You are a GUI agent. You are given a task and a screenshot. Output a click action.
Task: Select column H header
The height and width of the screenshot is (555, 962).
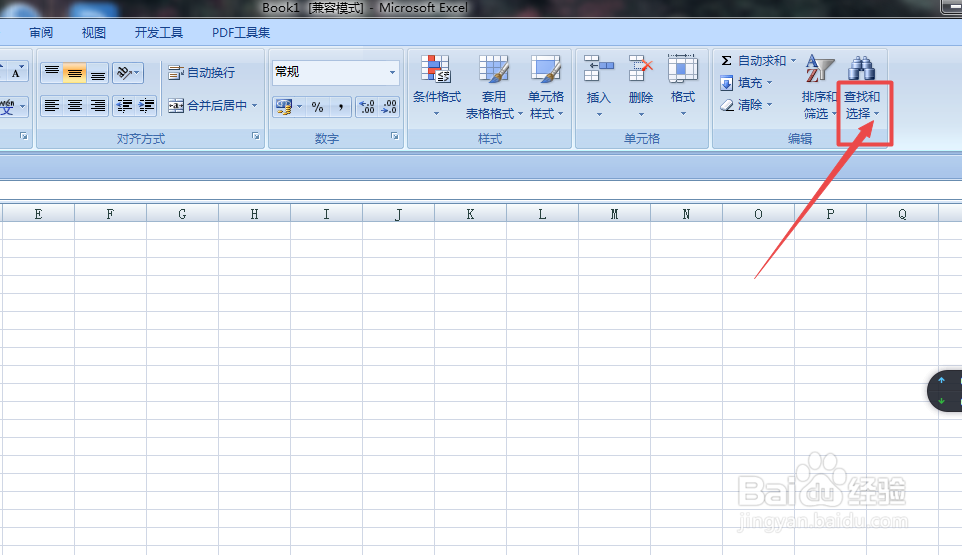(x=254, y=213)
